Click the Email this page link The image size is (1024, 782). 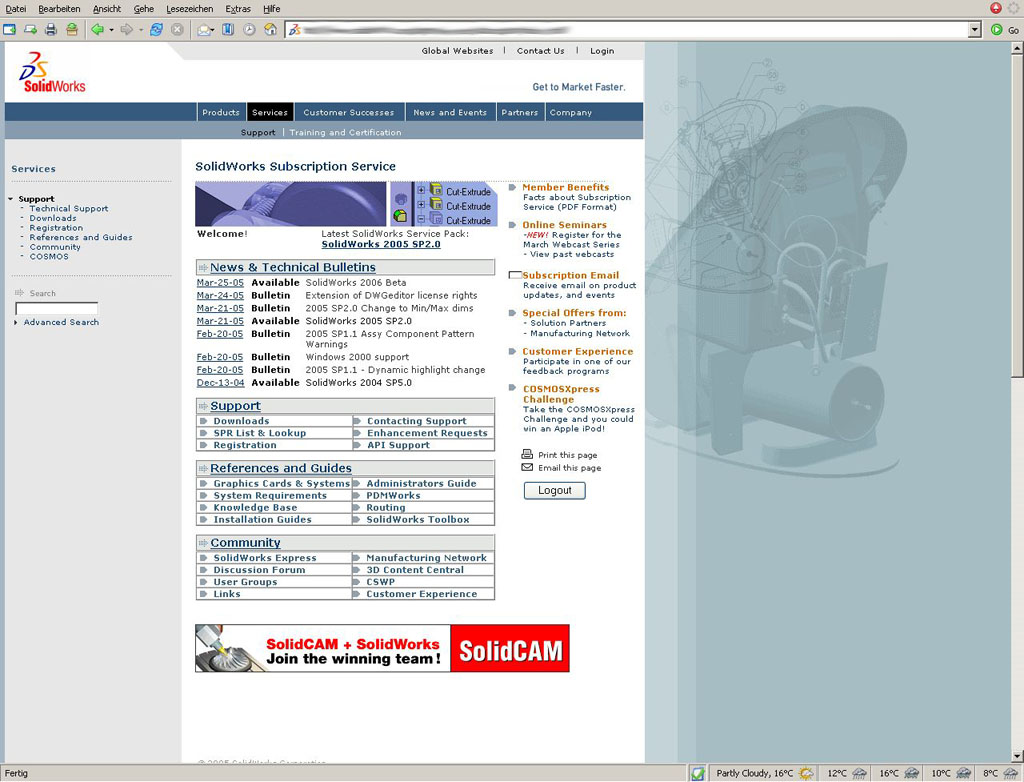[569, 468]
